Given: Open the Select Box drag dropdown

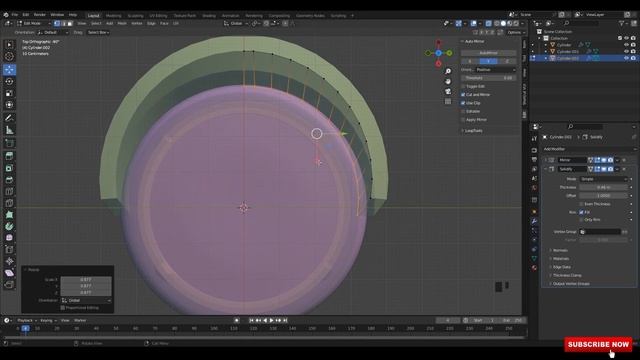Looking at the screenshot, I should pyautogui.click(x=98, y=32).
